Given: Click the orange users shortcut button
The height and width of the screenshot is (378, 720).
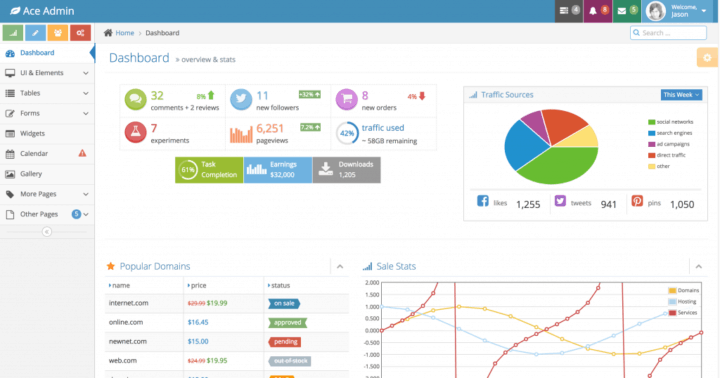Looking at the screenshot, I should [x=58, y=33].
